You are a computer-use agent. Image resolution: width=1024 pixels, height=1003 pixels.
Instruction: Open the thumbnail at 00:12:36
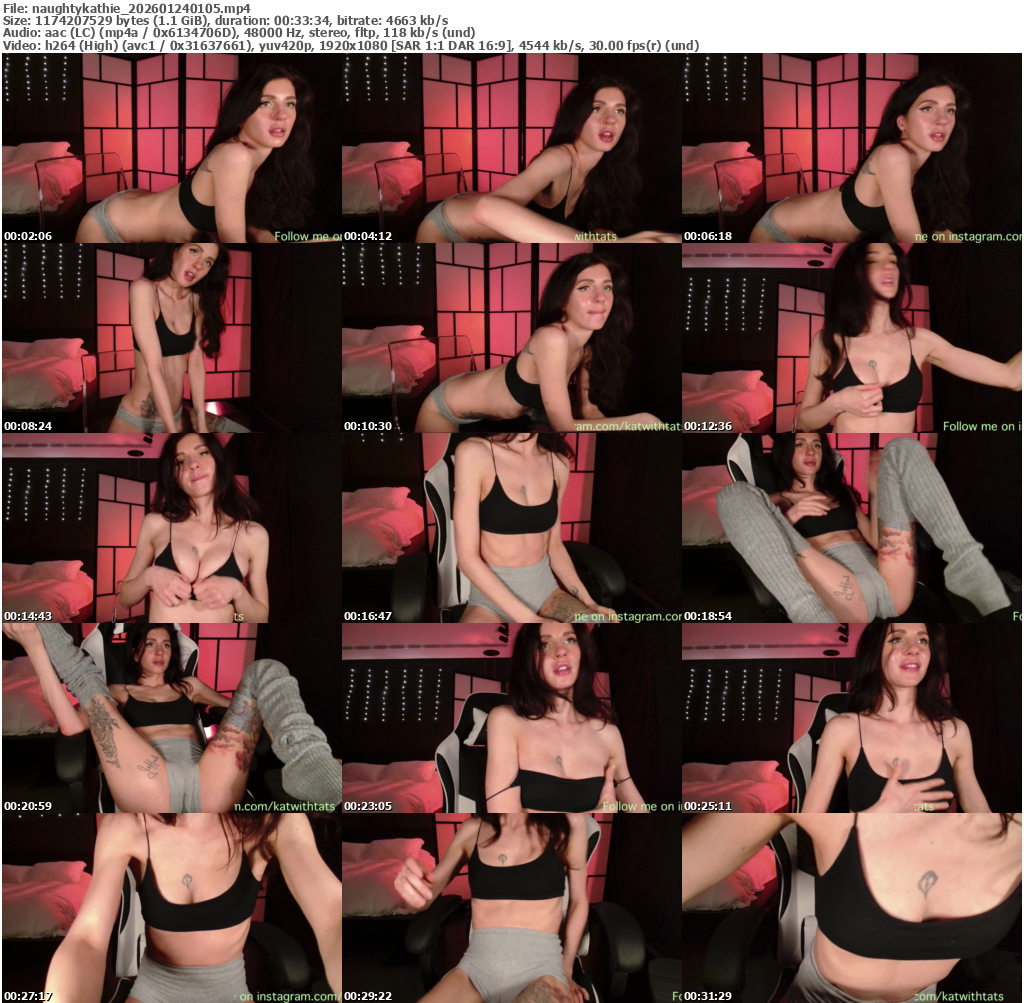(851, 338)
